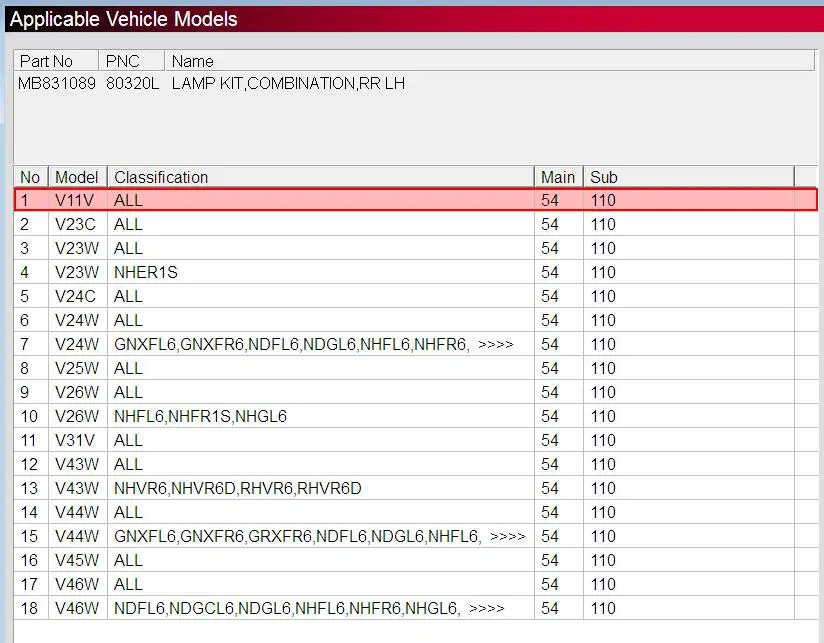
Task: Click the Name column header in top table
Action: tap(490, 61)
